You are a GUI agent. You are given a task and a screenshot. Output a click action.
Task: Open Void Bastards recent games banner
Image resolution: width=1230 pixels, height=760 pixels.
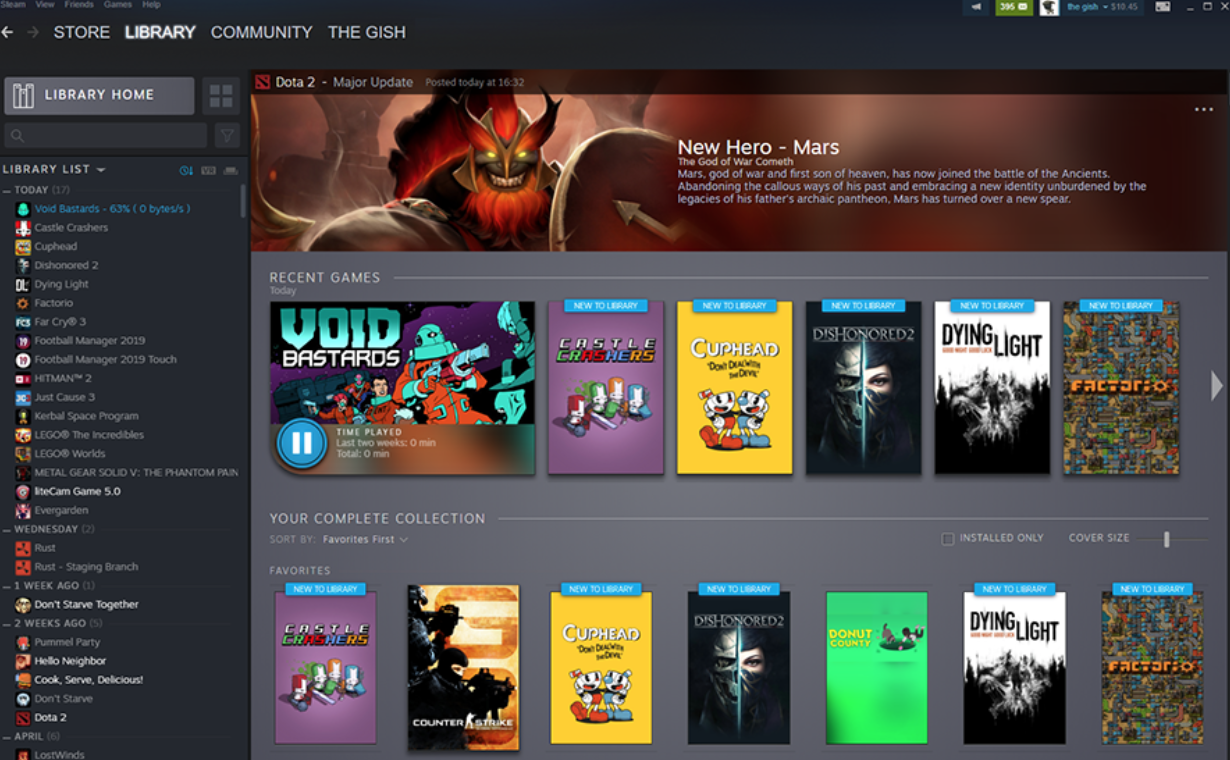[402, 388]
